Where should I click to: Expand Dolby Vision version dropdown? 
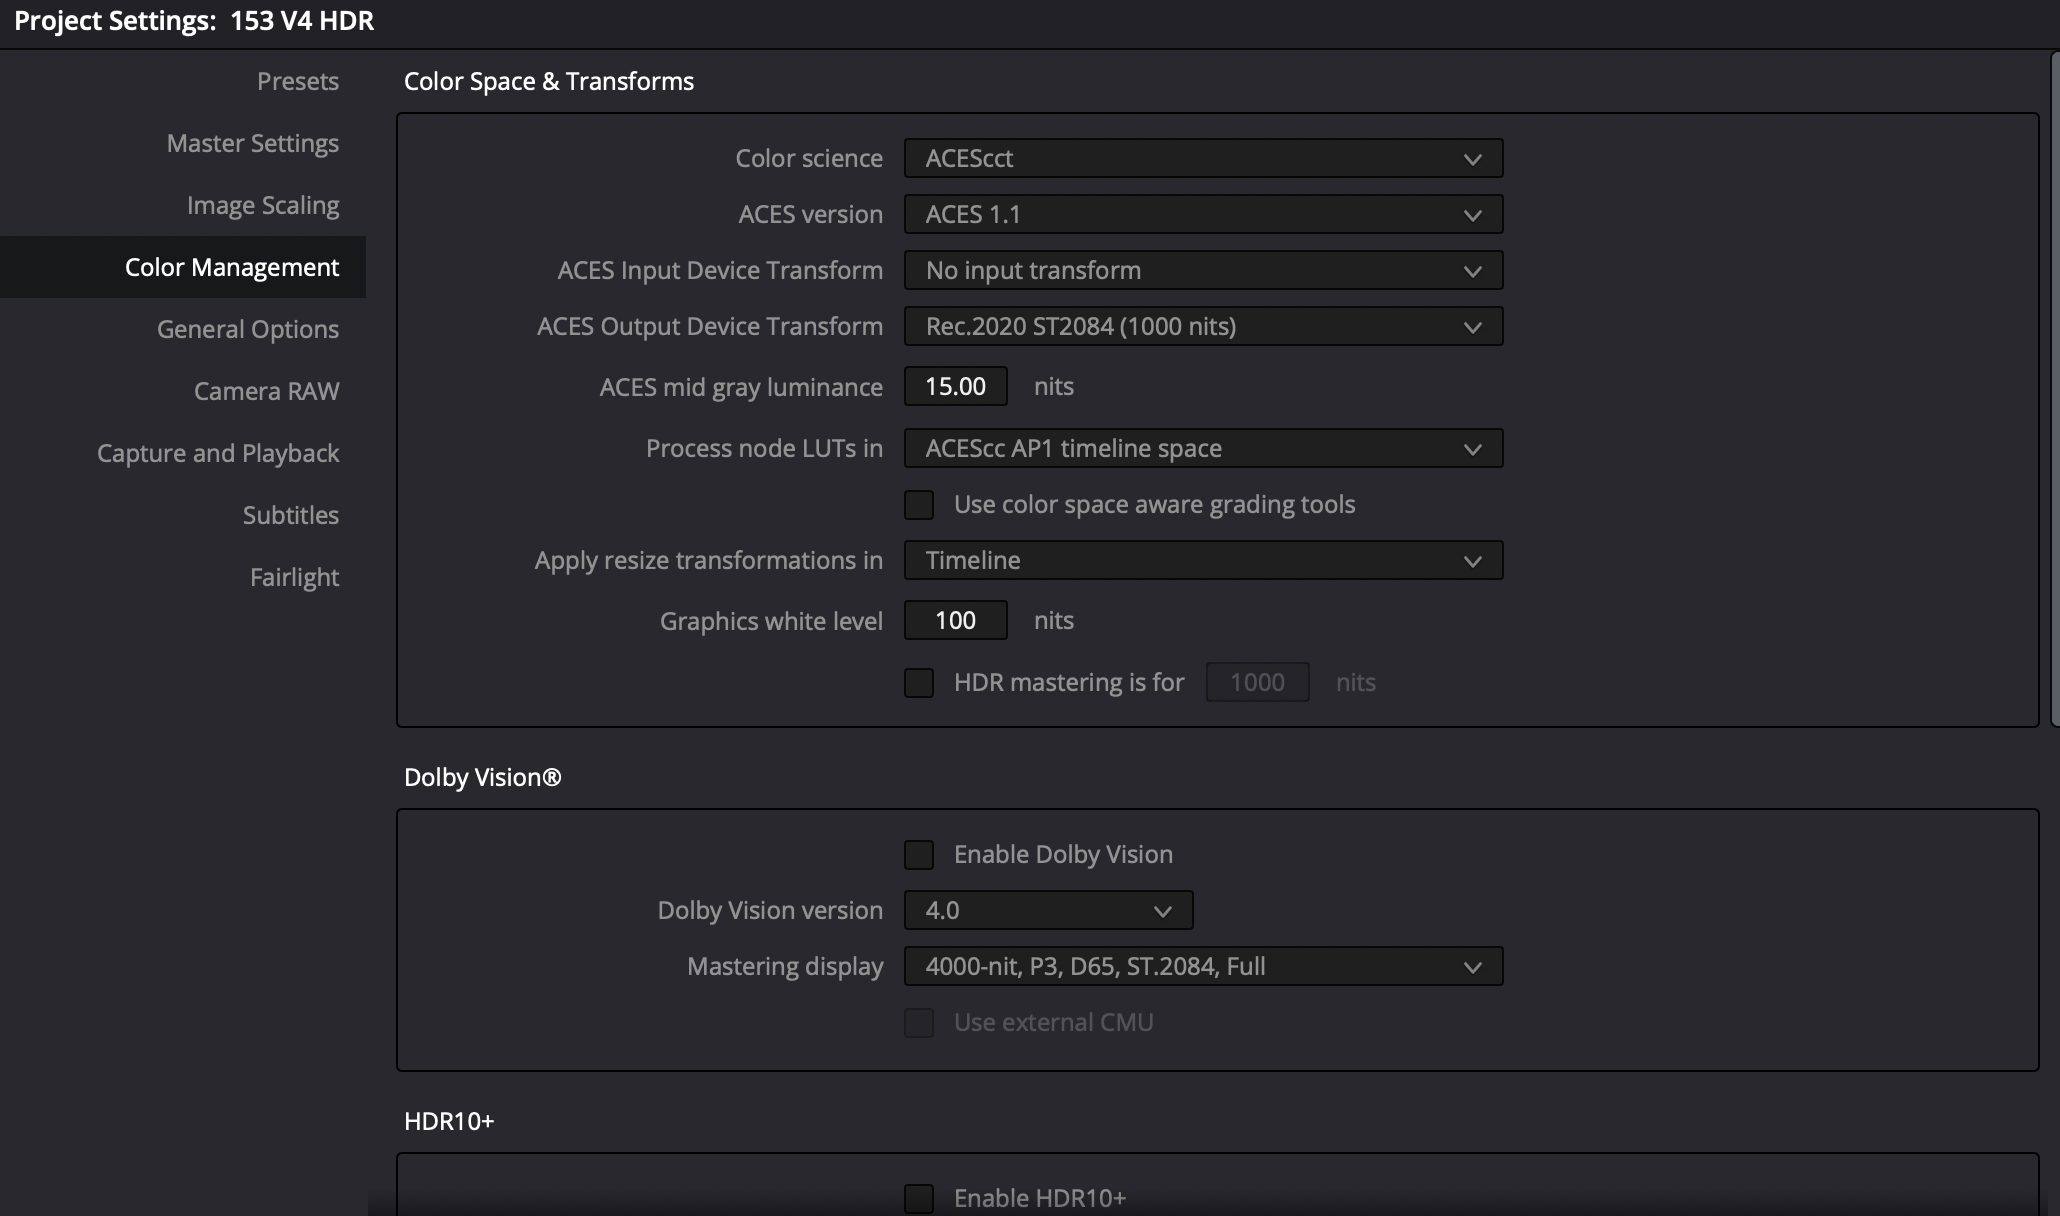[1048, 910]
